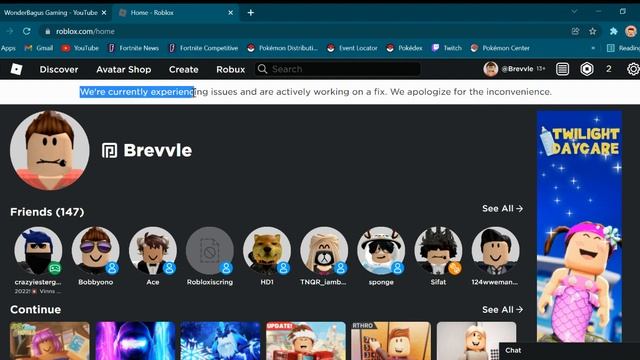The width and height of the screenshot is (640, 360).
Task: Open the purple glowing game thumbnail
Action: click(135, 341)
